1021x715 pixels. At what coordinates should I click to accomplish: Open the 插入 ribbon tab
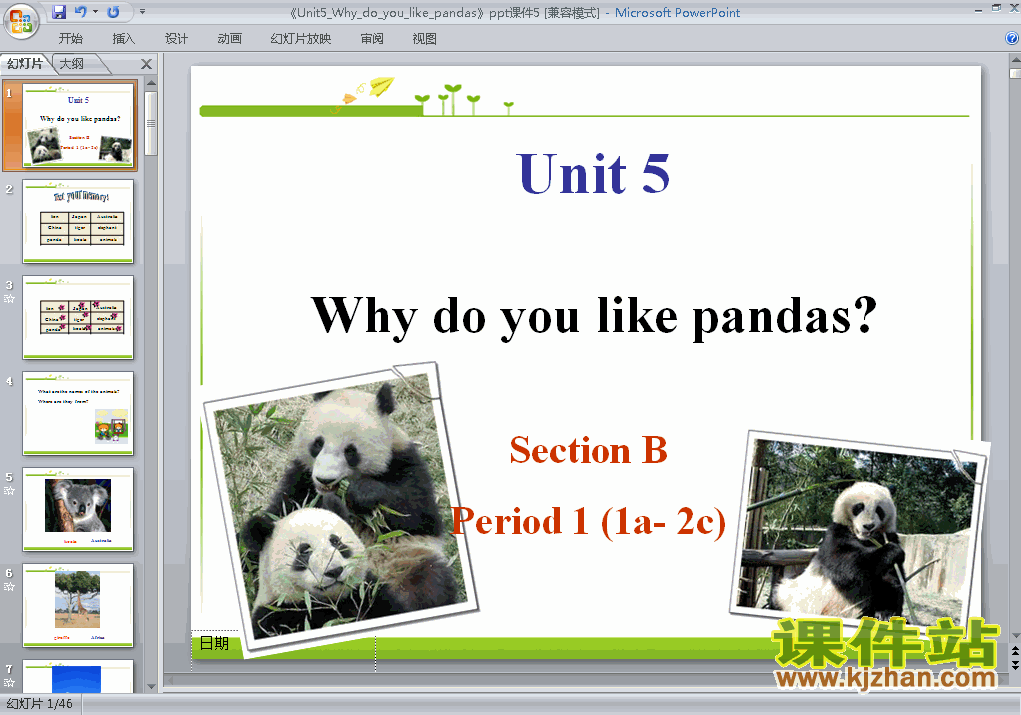coord(124,38)
